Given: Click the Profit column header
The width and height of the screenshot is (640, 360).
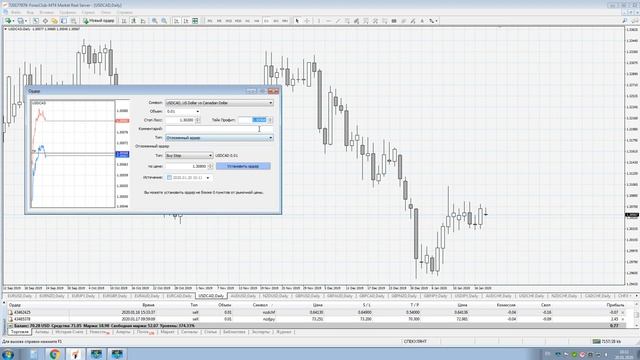Looking at the screenshot, I should [x=615, y=305].
